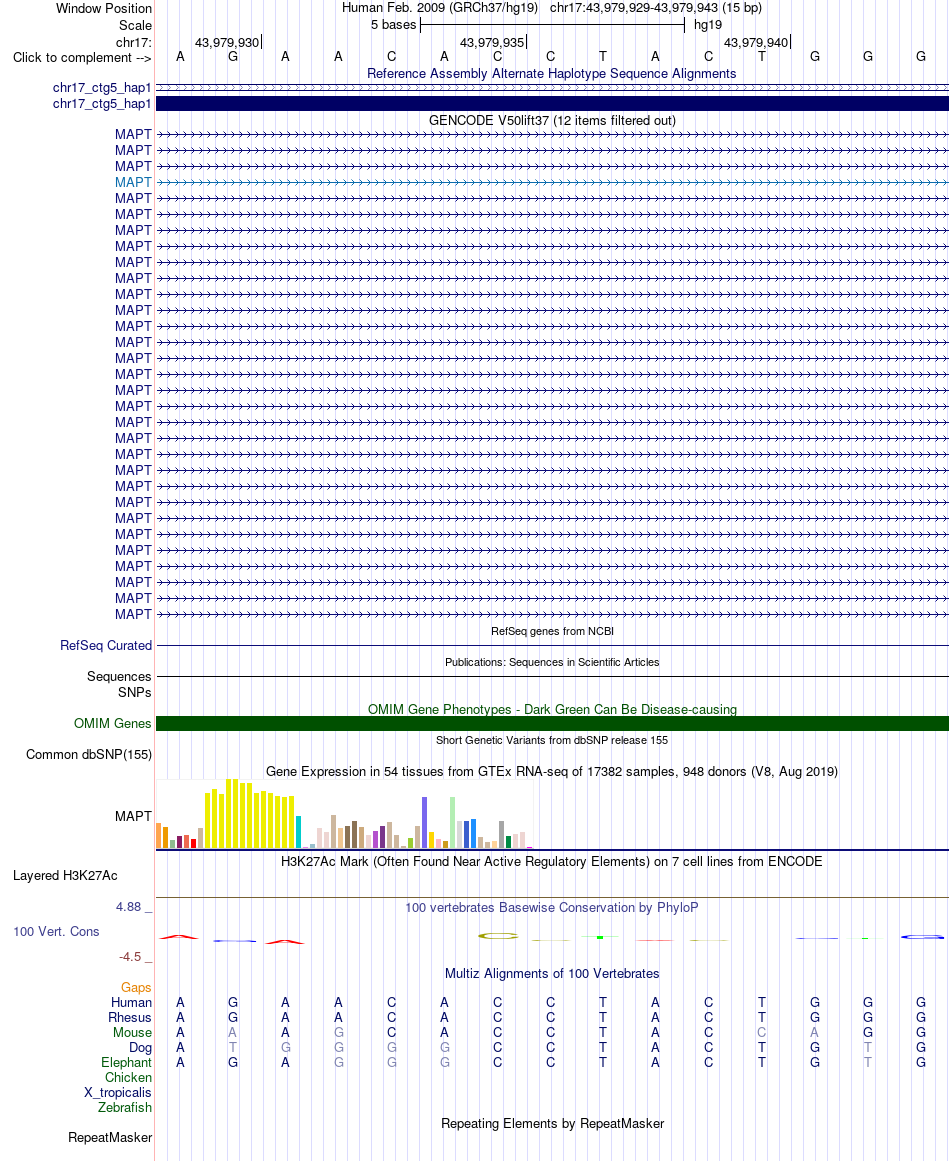The image size is (950, 1161).
Task: Click the 43,979,935 ruler position marker
Action: pos(492,42)
